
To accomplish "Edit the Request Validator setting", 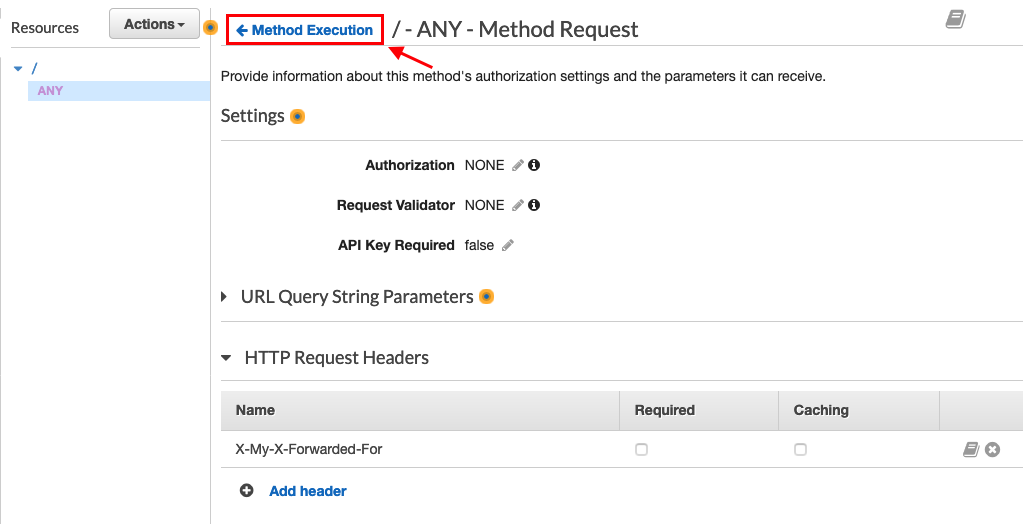I will [517, 205].
